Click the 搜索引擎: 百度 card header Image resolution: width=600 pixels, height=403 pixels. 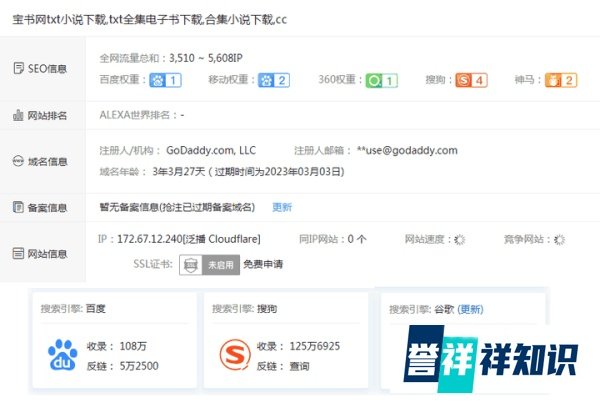[73, 308]
